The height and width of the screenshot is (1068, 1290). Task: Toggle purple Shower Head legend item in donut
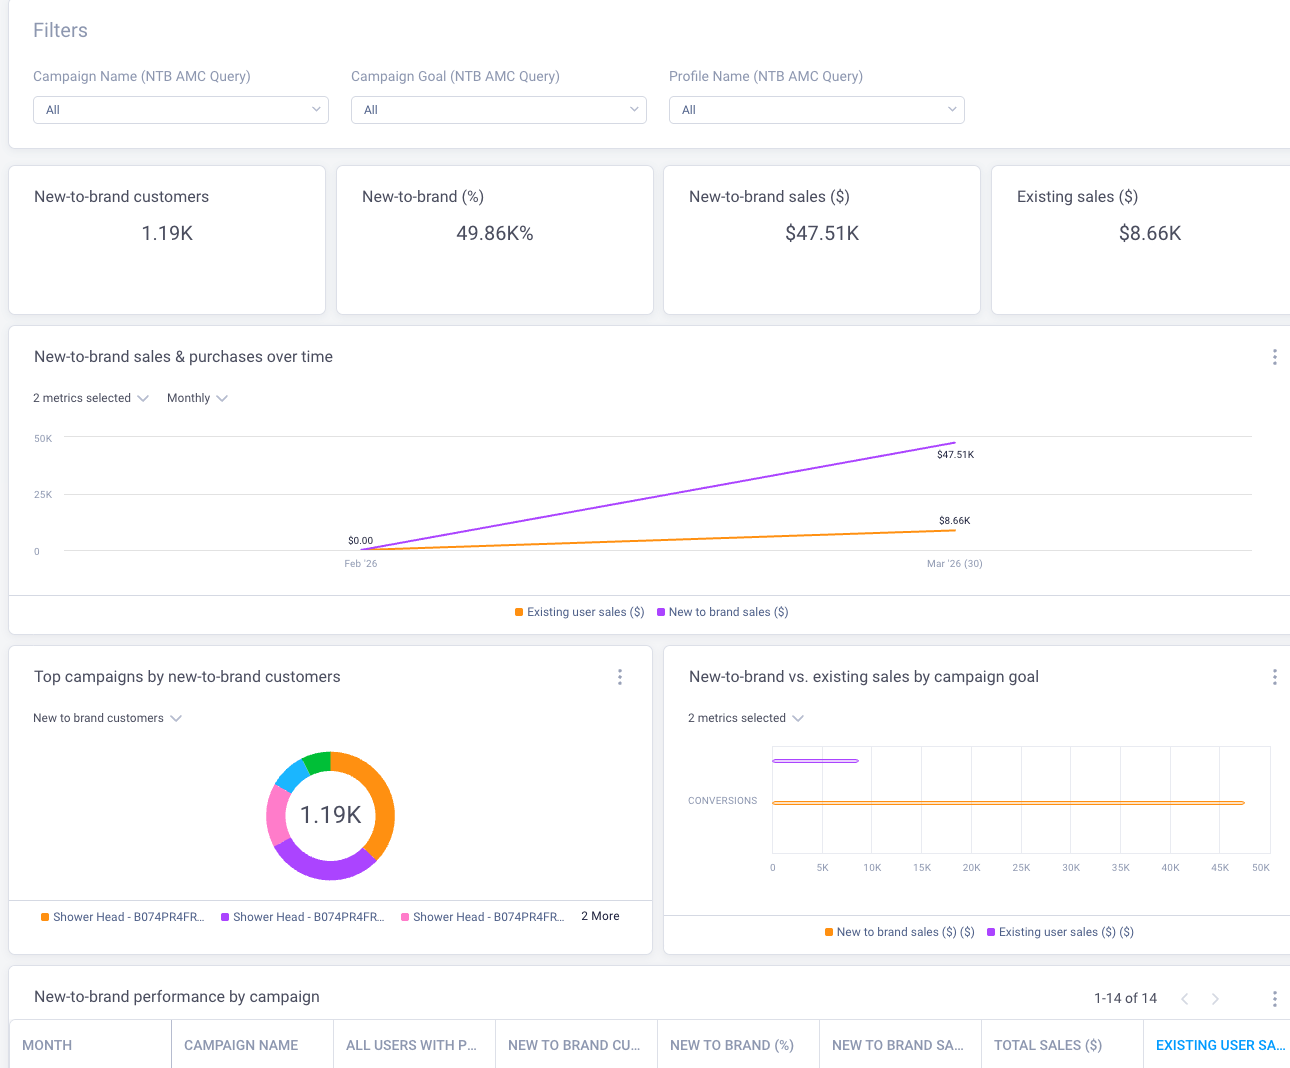point(303,917)
